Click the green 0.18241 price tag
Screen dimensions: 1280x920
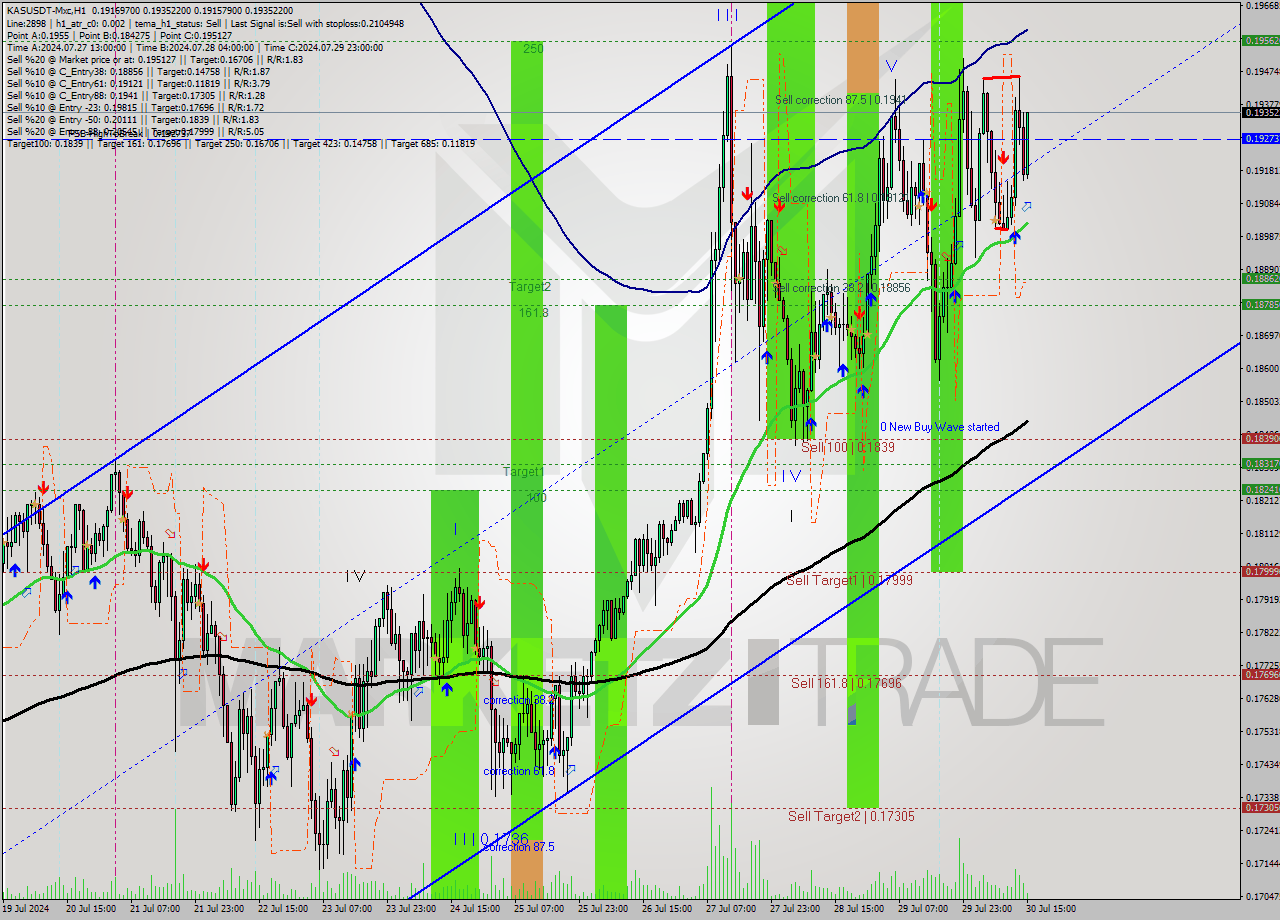tap(1260, 489)
